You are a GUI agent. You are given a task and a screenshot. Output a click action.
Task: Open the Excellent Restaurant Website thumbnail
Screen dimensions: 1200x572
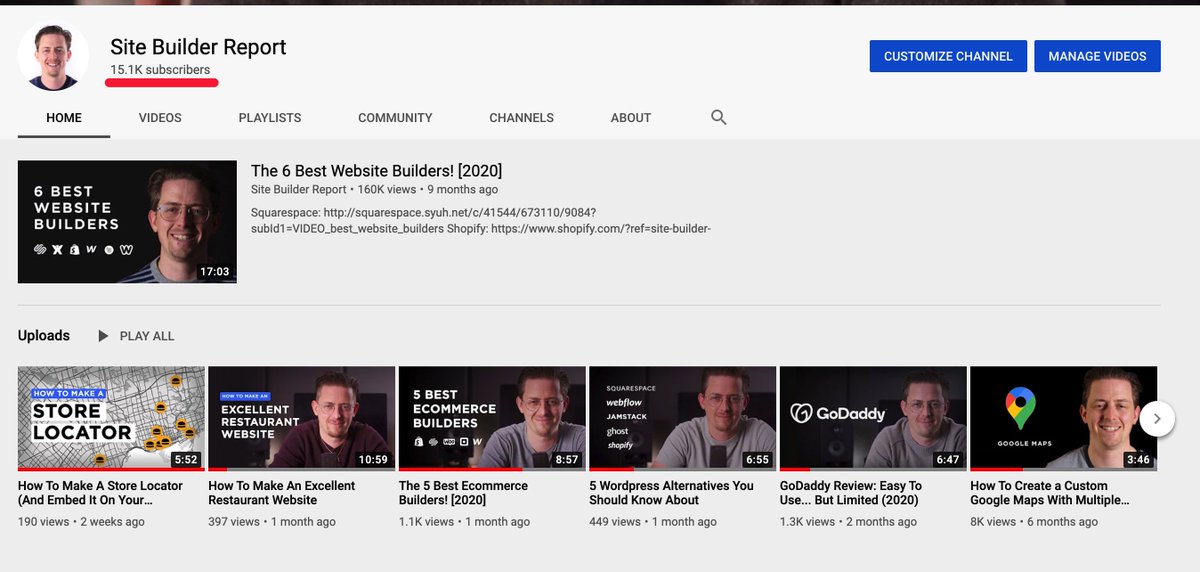(x=301, y=418)
